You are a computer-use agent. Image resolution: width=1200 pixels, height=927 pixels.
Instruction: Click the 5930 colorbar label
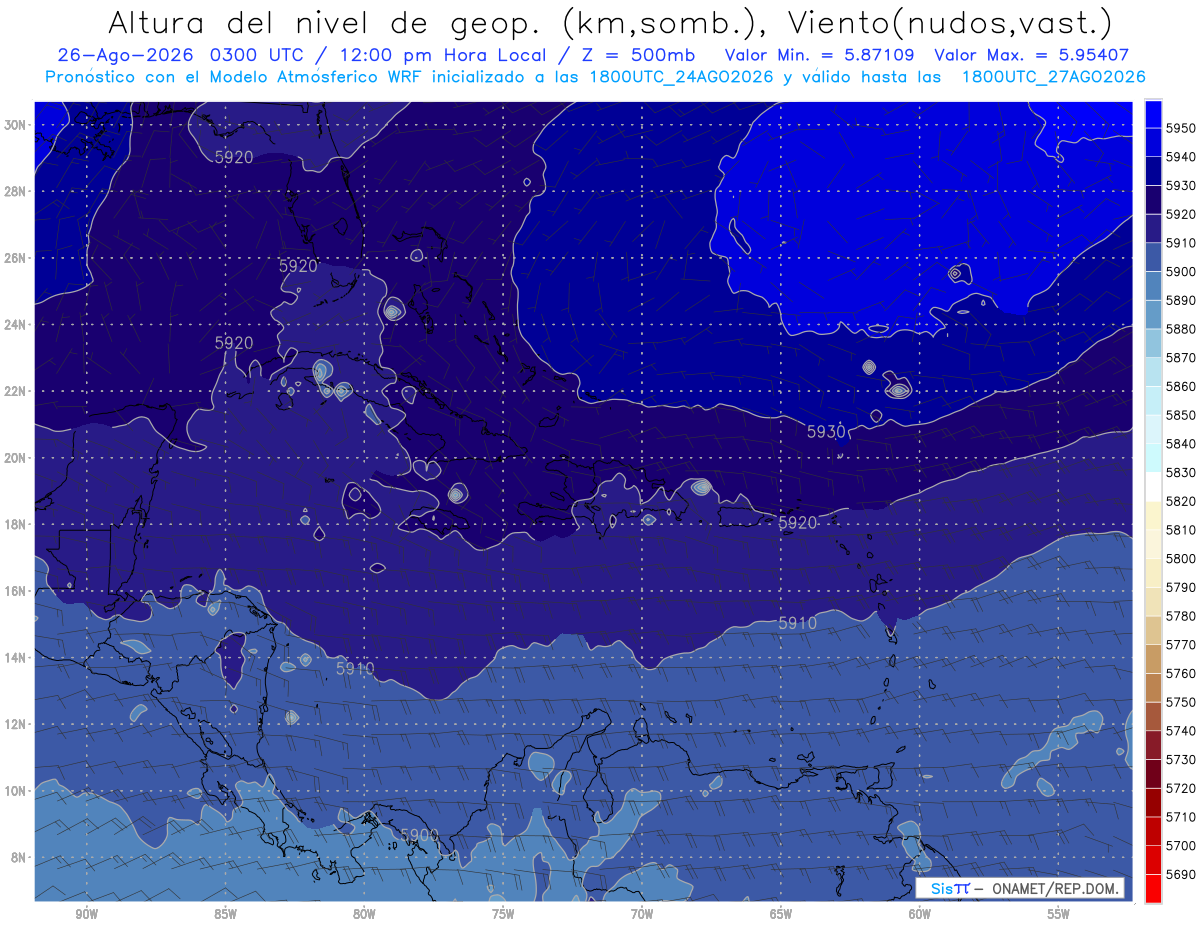coord(1181,186)
